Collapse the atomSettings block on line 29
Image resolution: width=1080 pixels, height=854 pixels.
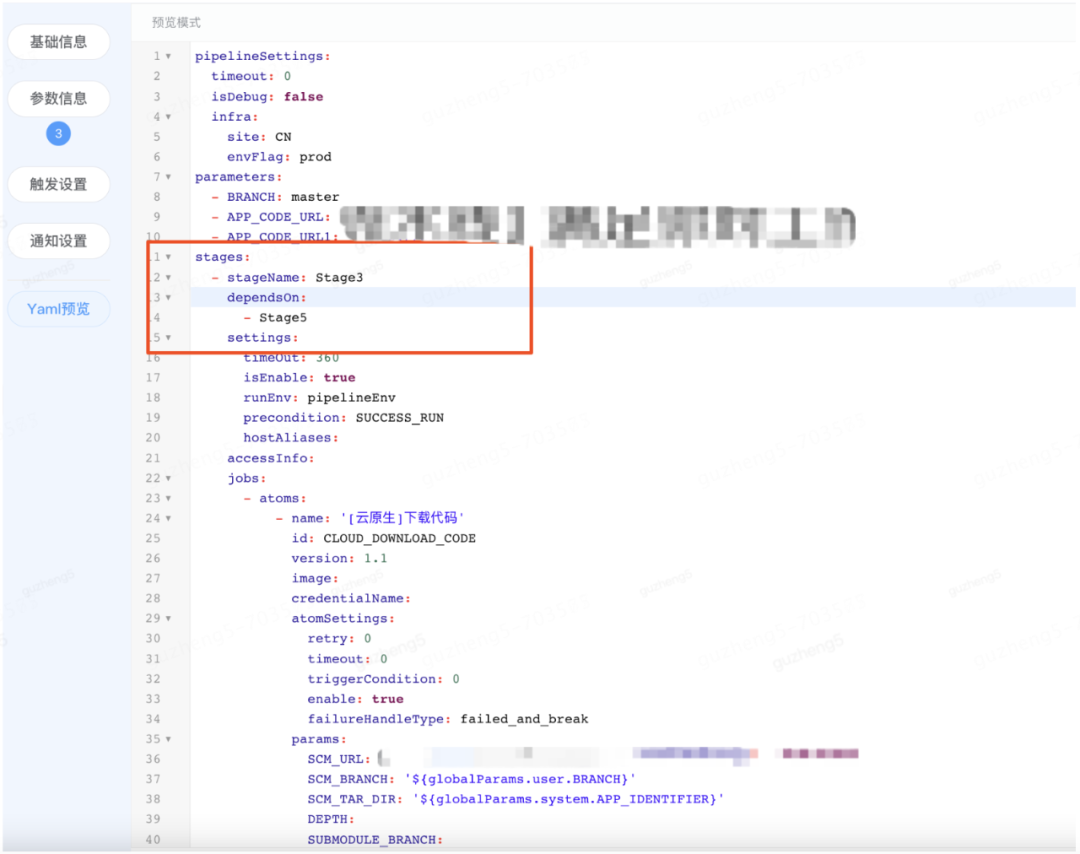coord(168,618)
